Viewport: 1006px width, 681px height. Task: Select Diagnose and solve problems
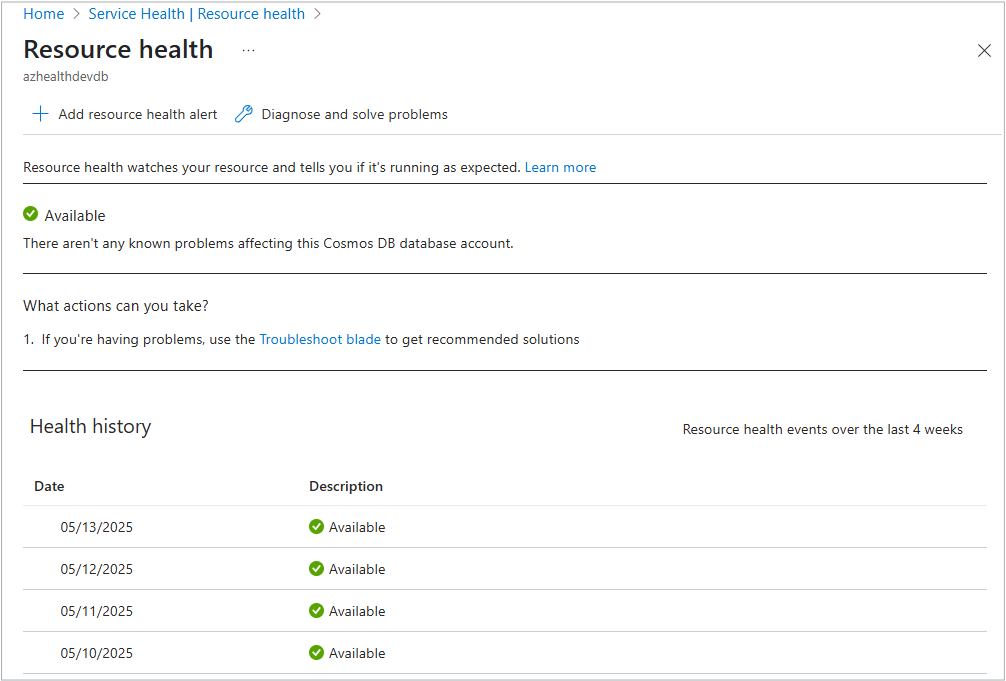coord(354,114)
